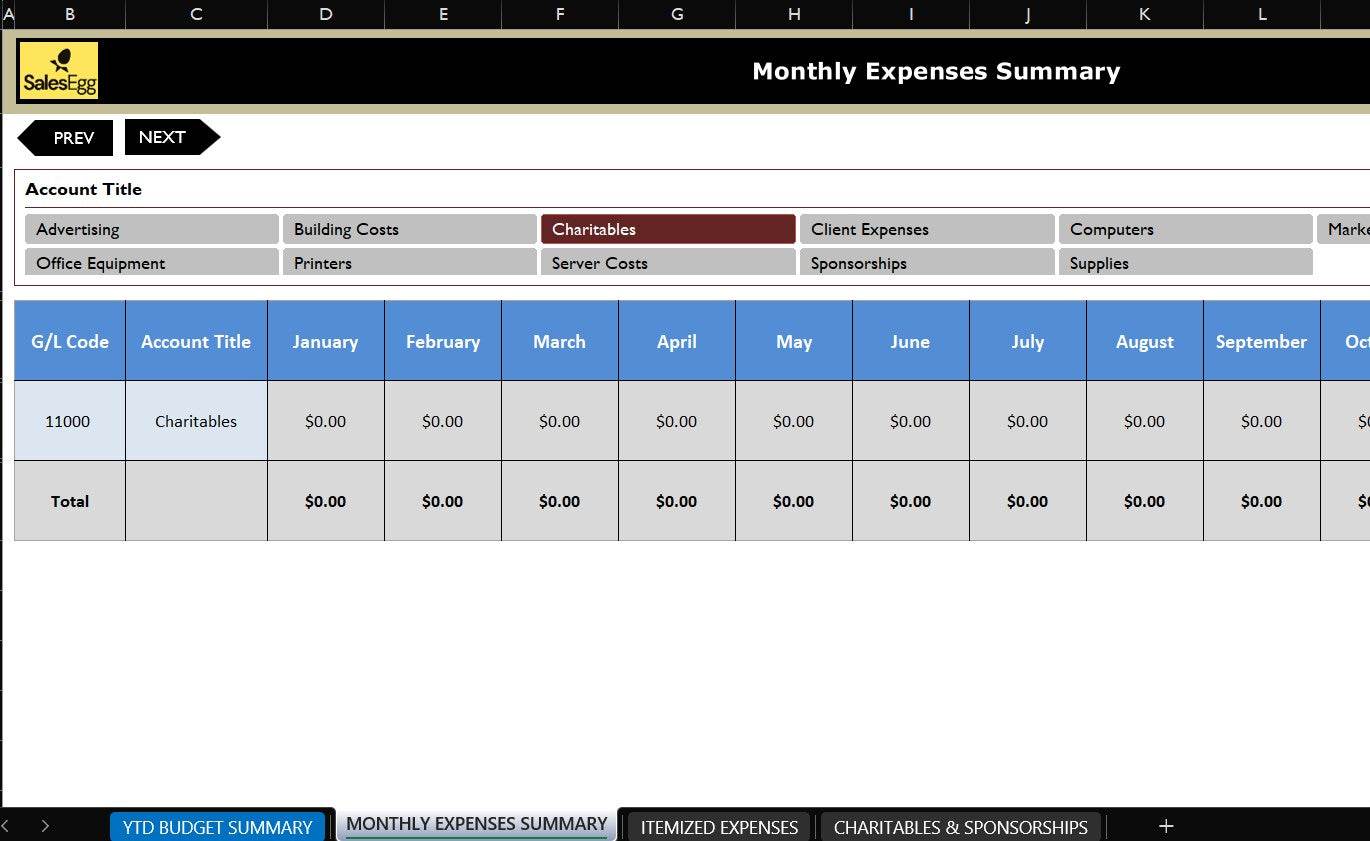This screenshot has width=1370, height=841.
Task: Filter by Client Expenses
Action: [x=926, y=229]
